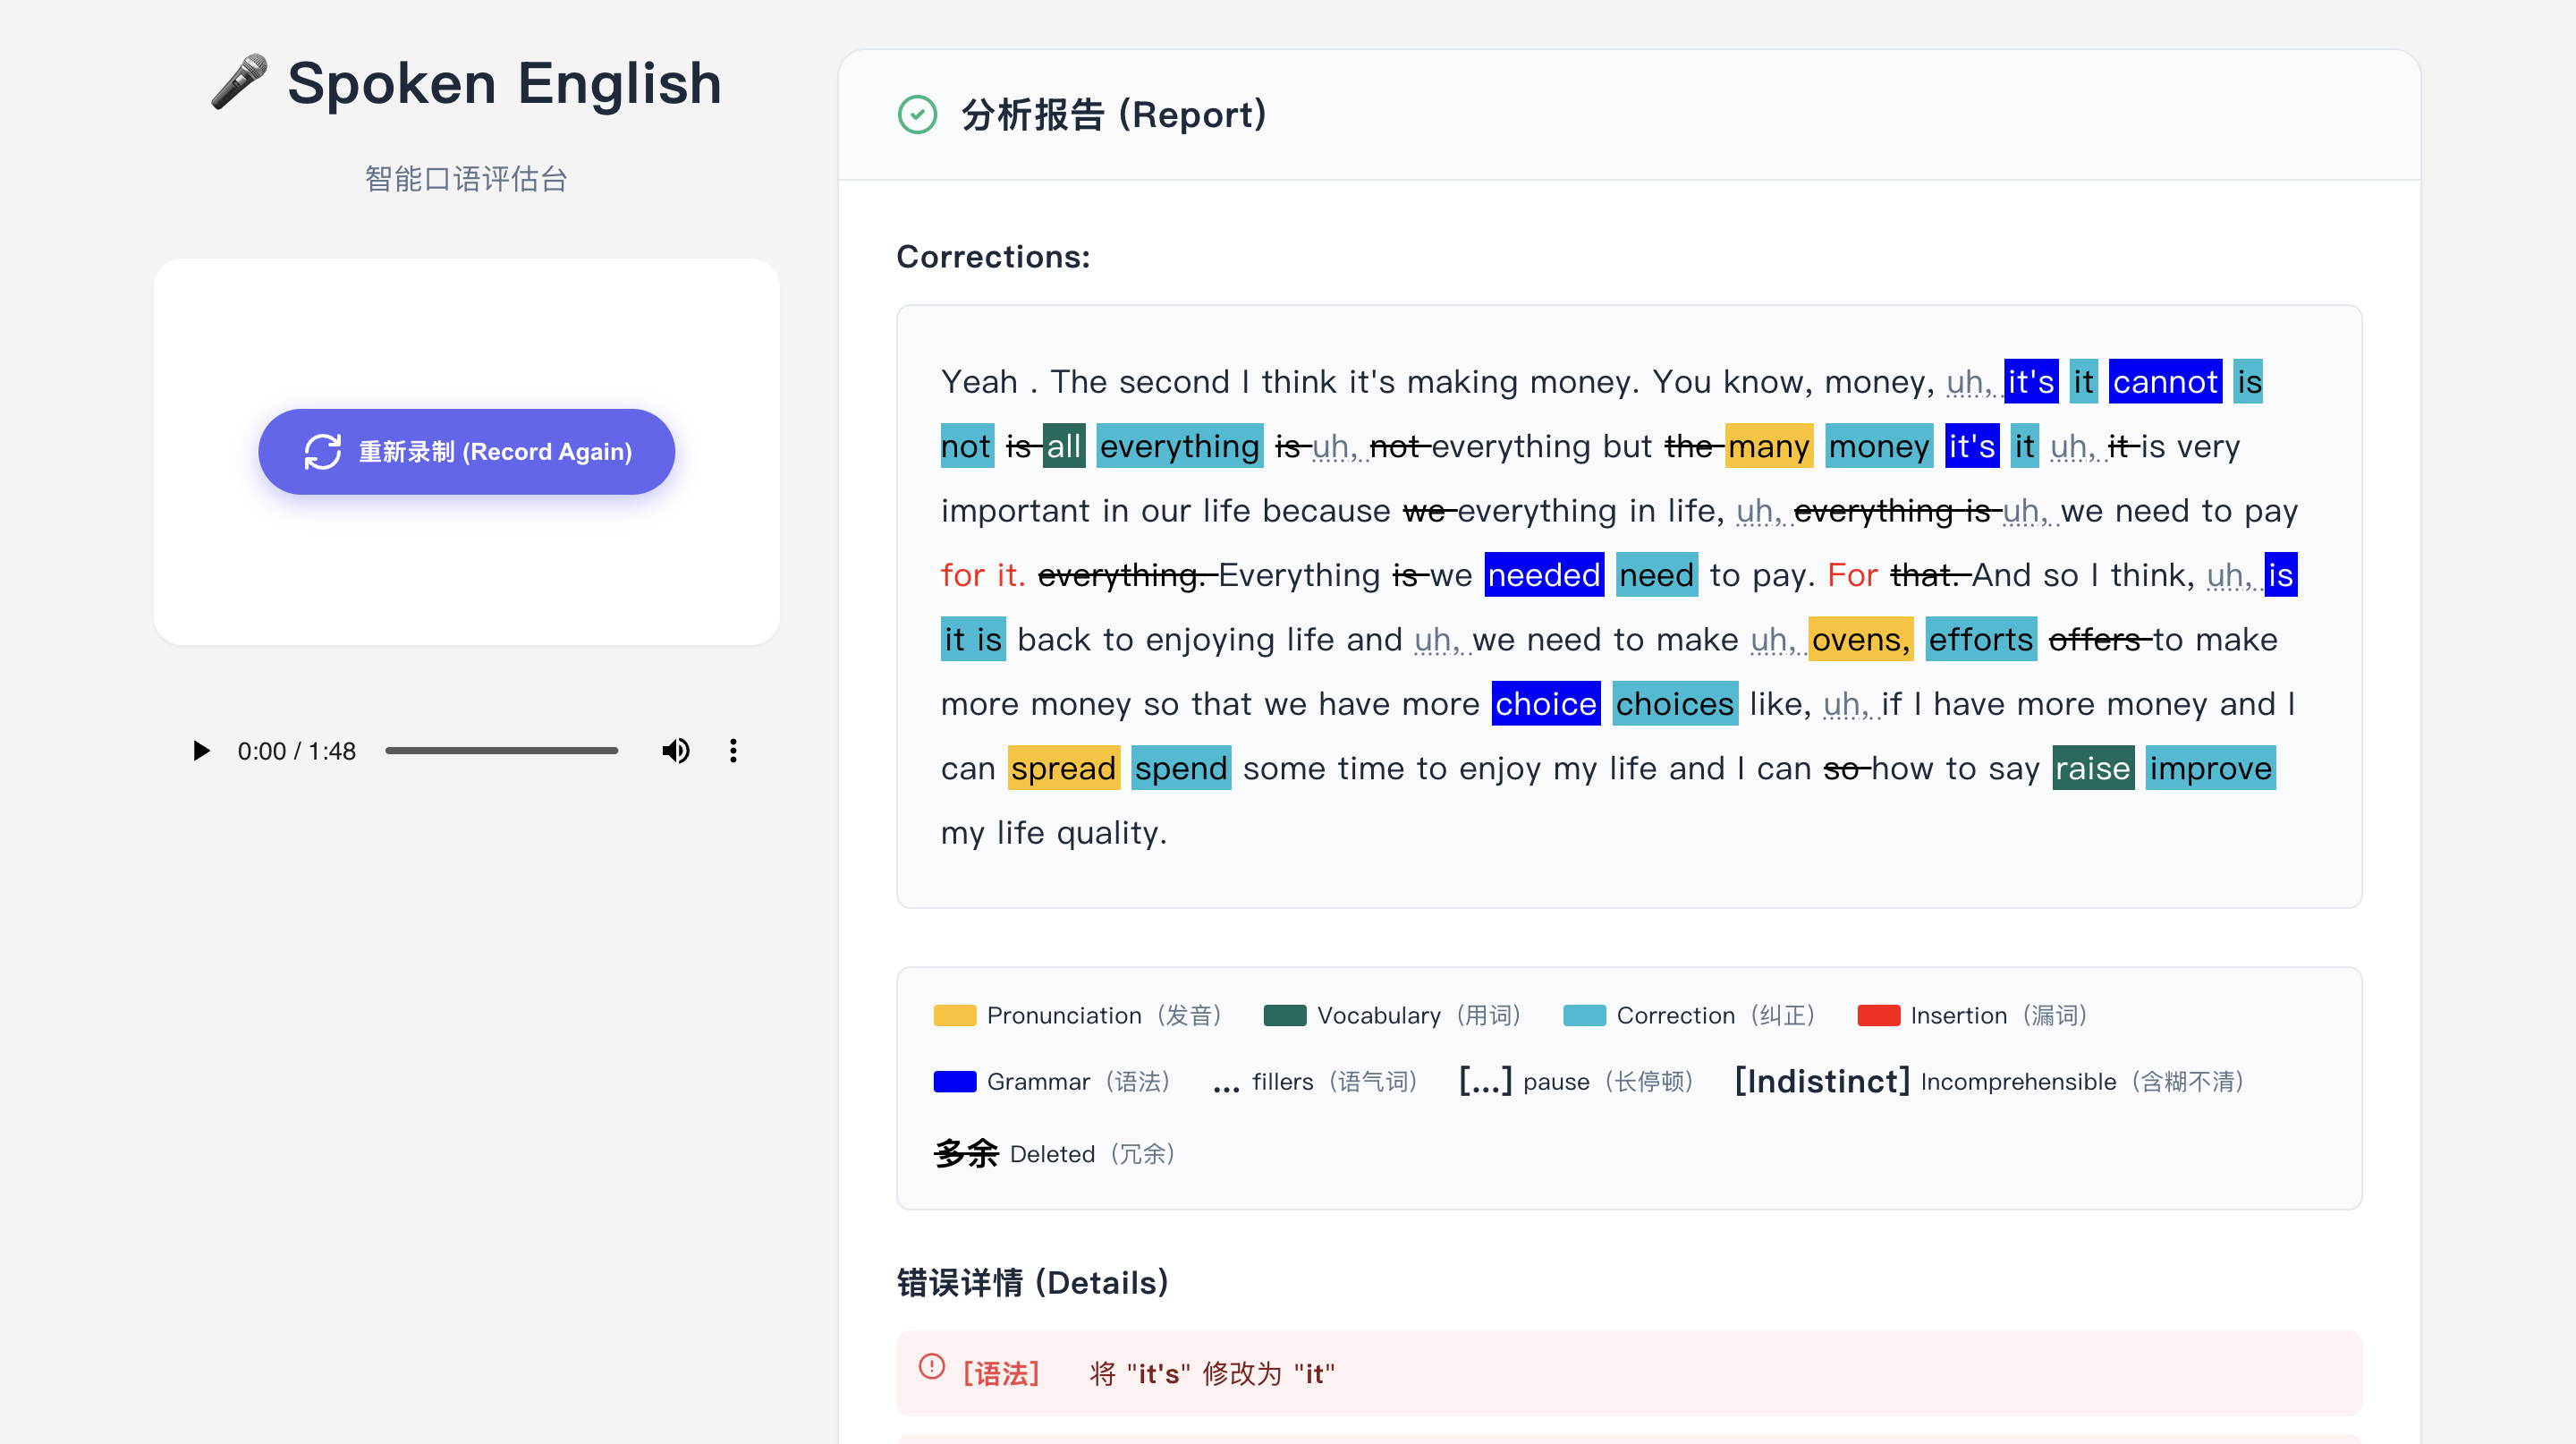The image size is (2576, 1444).
Task: Click the green check report icon
Action: [917, 114]
